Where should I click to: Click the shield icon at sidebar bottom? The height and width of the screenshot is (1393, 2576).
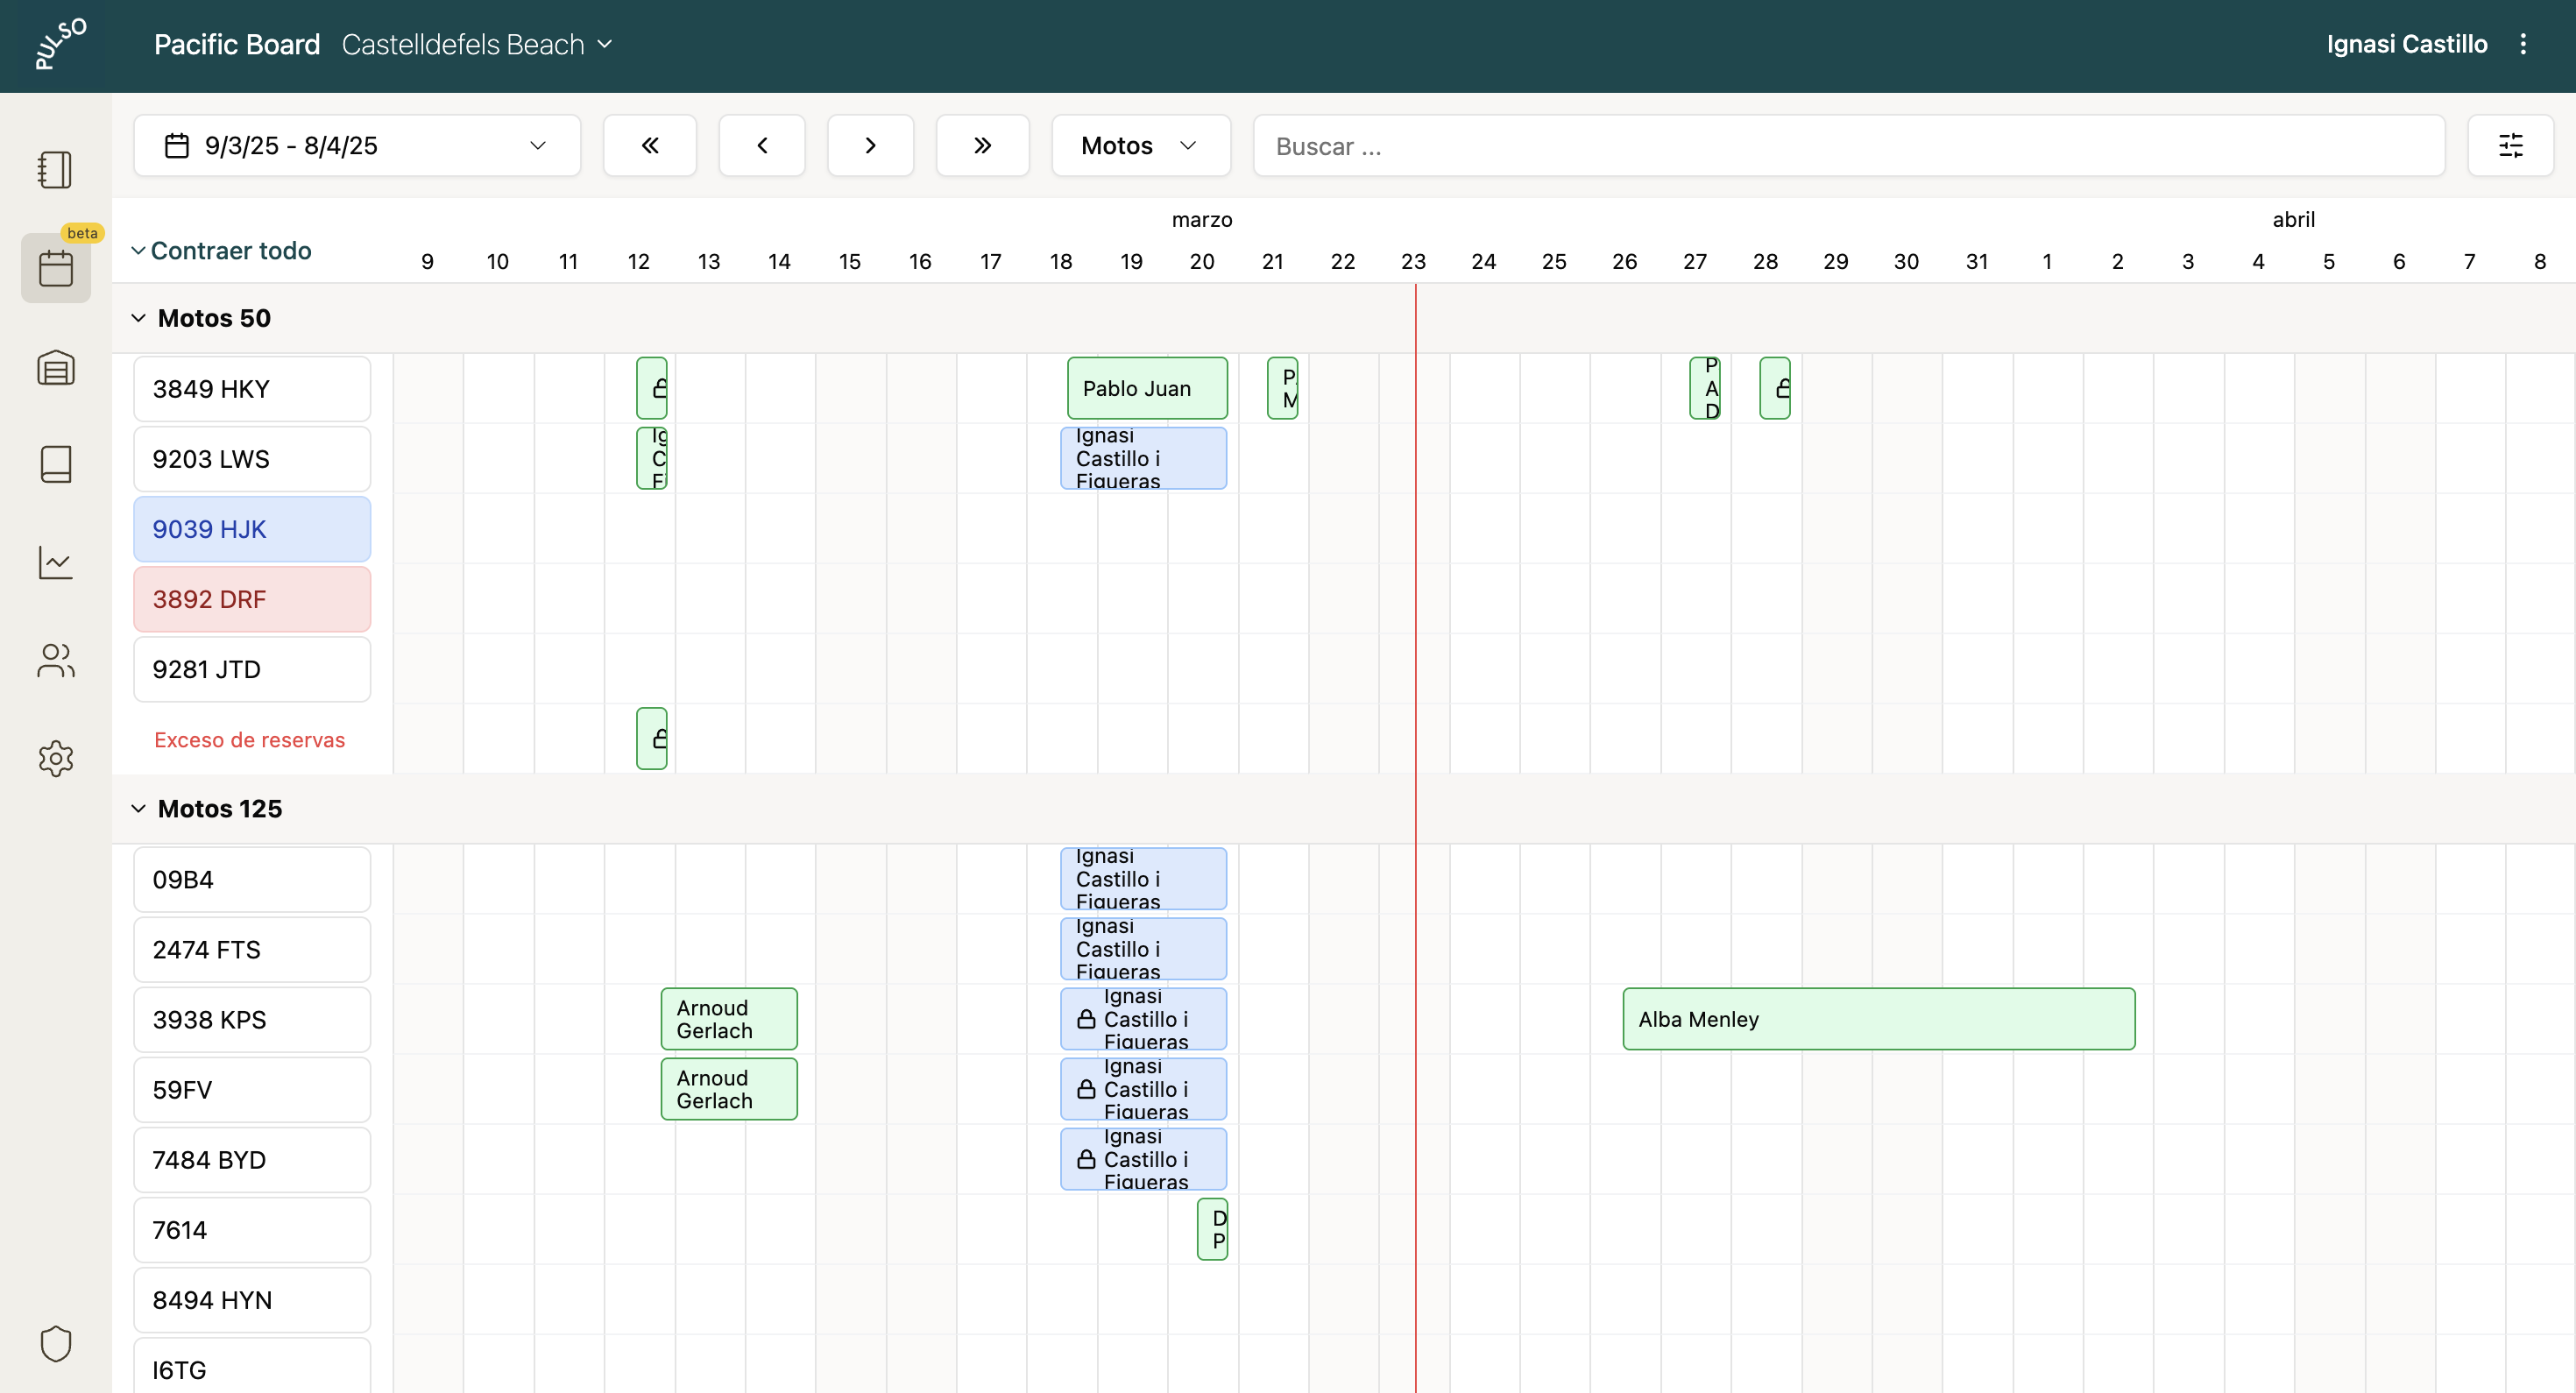55,1343
